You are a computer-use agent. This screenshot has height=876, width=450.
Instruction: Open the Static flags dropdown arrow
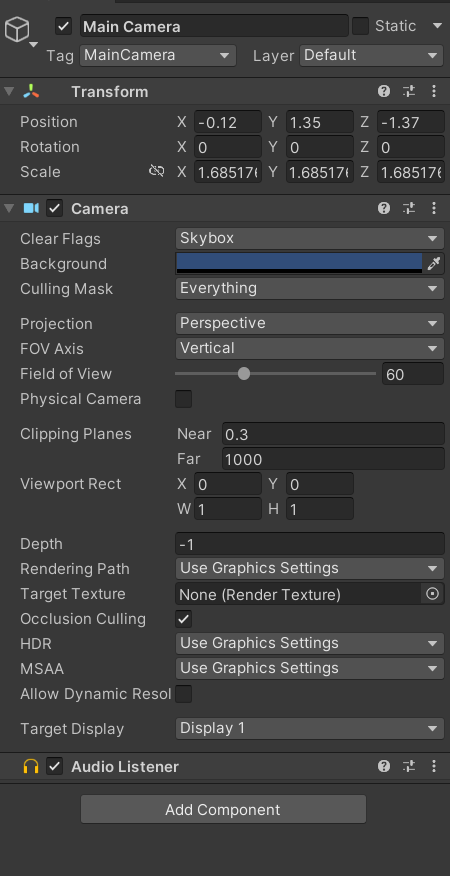point(437,26)
